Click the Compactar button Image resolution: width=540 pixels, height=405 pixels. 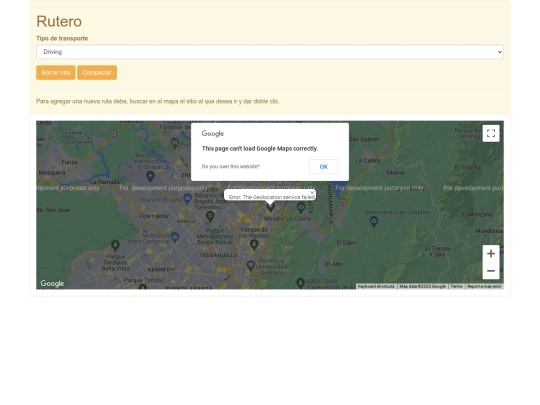(x=97, y=73)
